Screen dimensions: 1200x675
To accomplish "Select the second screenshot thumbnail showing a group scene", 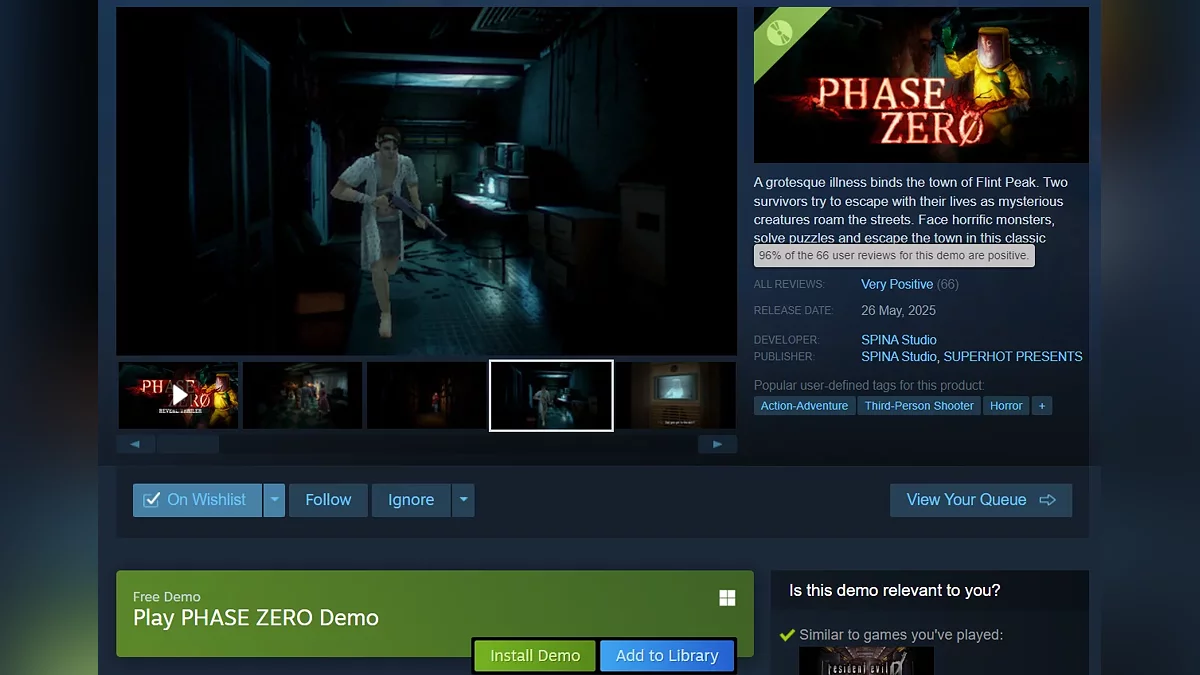I will pos(302,395).
